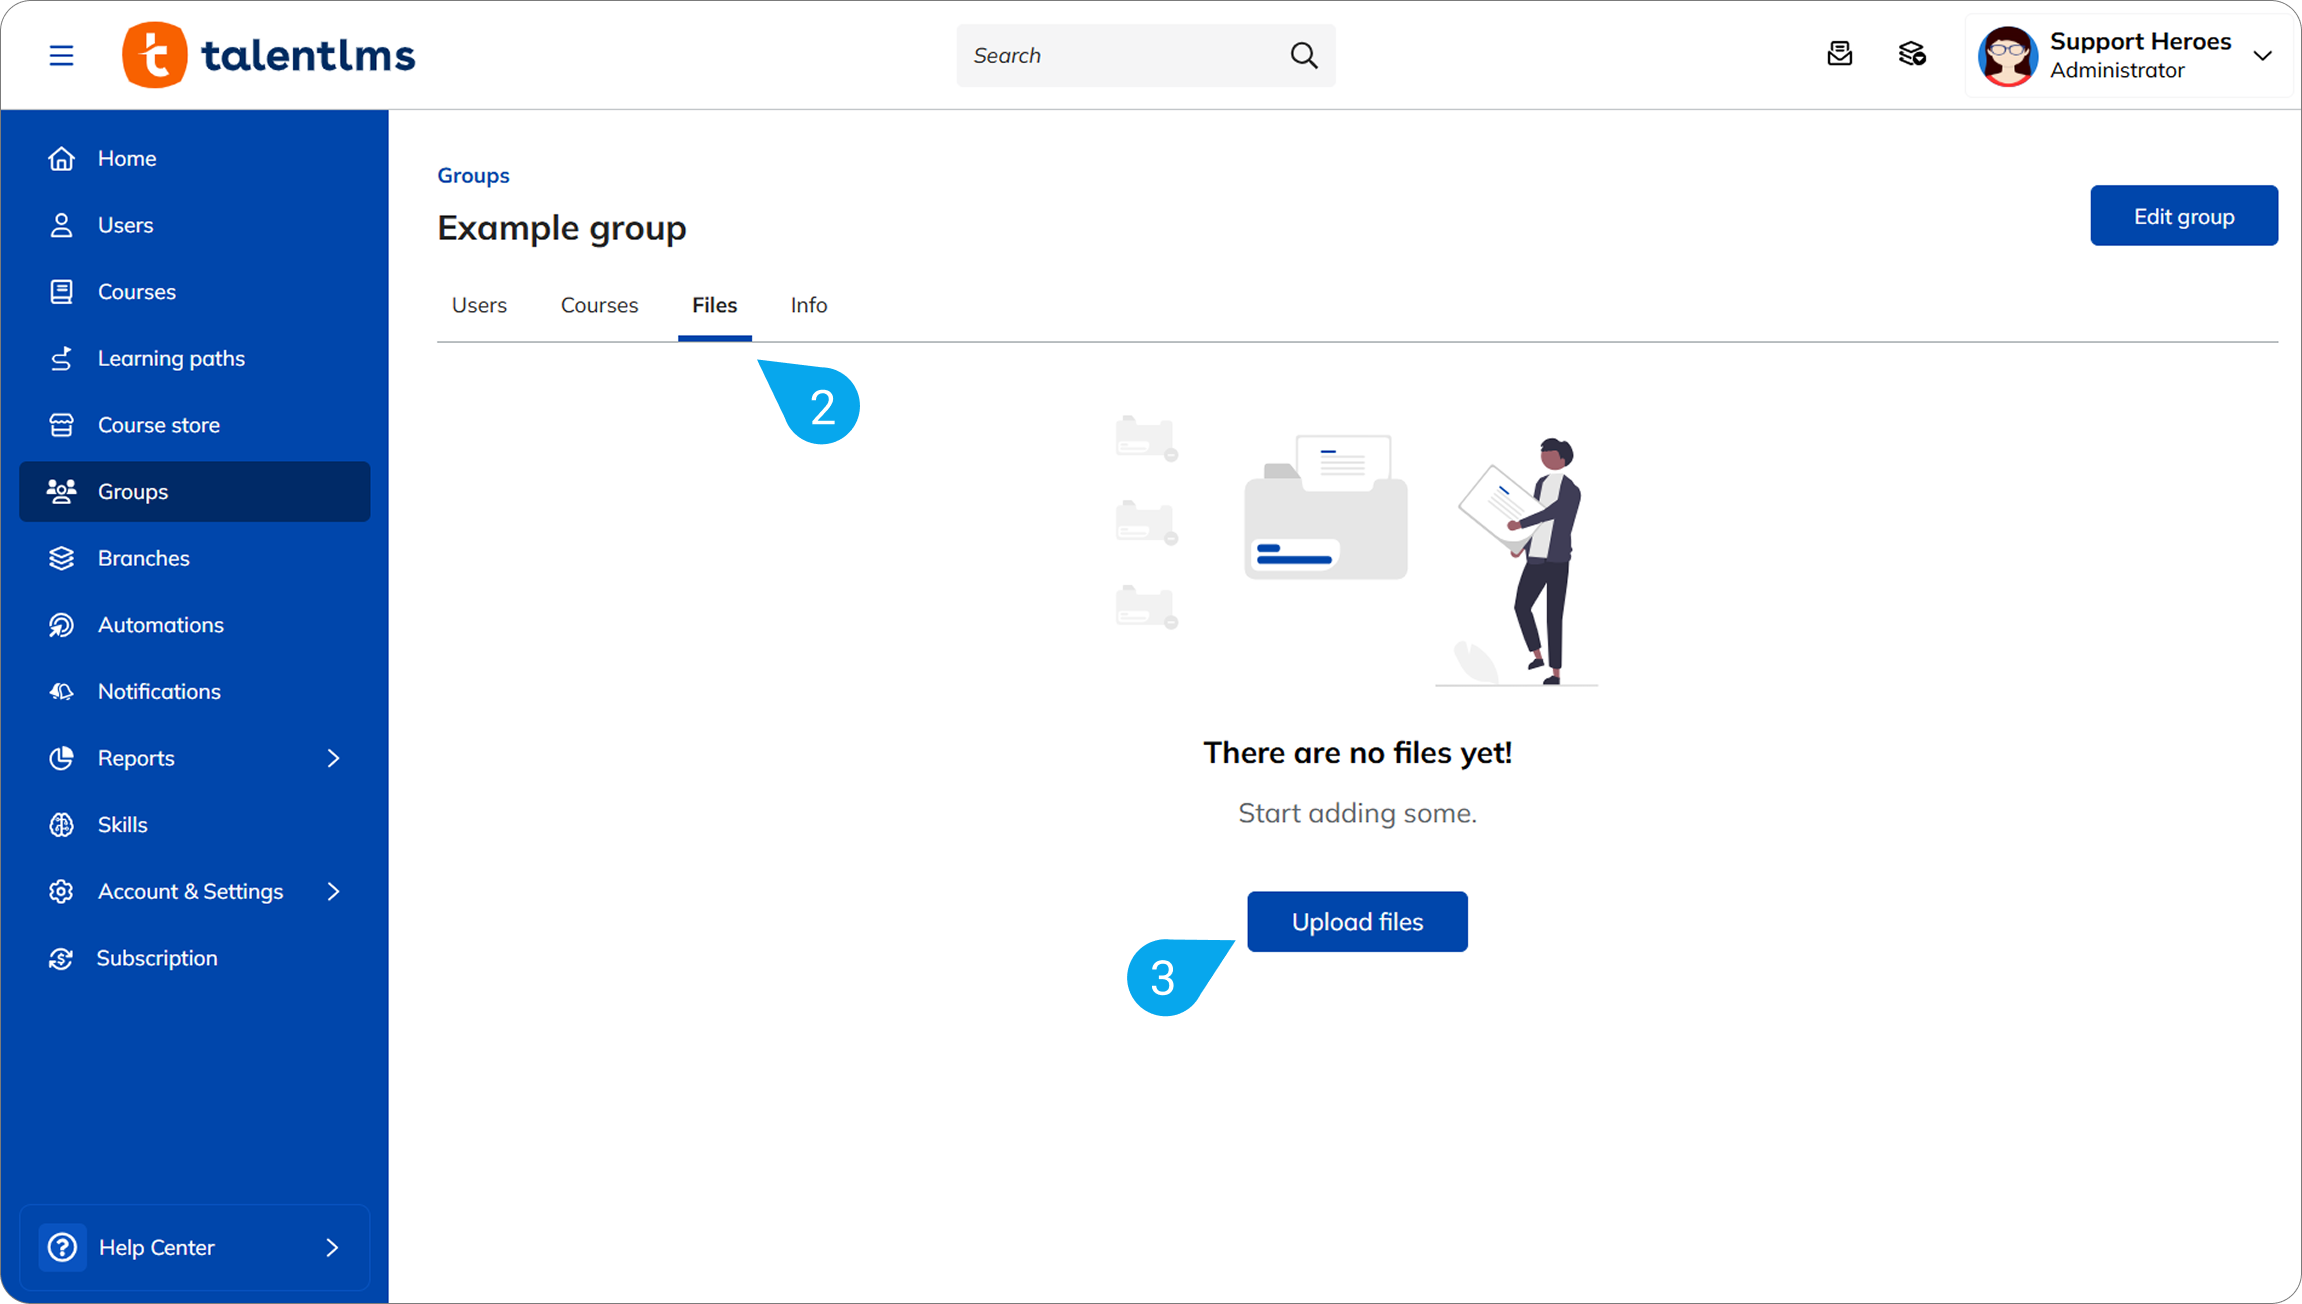Switch to the Info tab
This screenshot has width=2302, height=1304.
808,305
